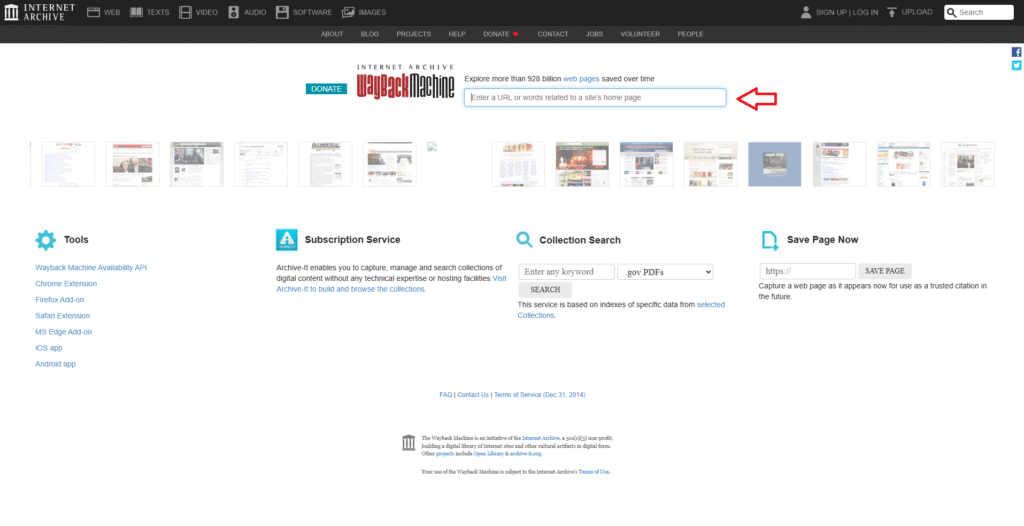
Task: Open the archive-it.org footer link
Action: pos(525,453)
